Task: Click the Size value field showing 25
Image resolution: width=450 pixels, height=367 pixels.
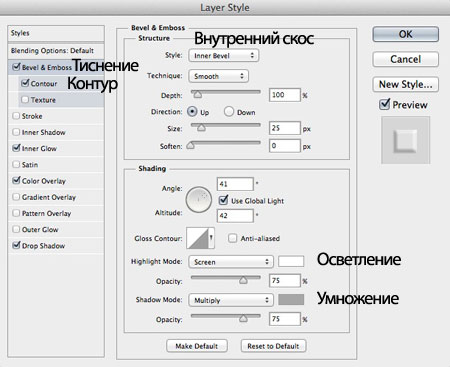Action: tap(284, 128)
